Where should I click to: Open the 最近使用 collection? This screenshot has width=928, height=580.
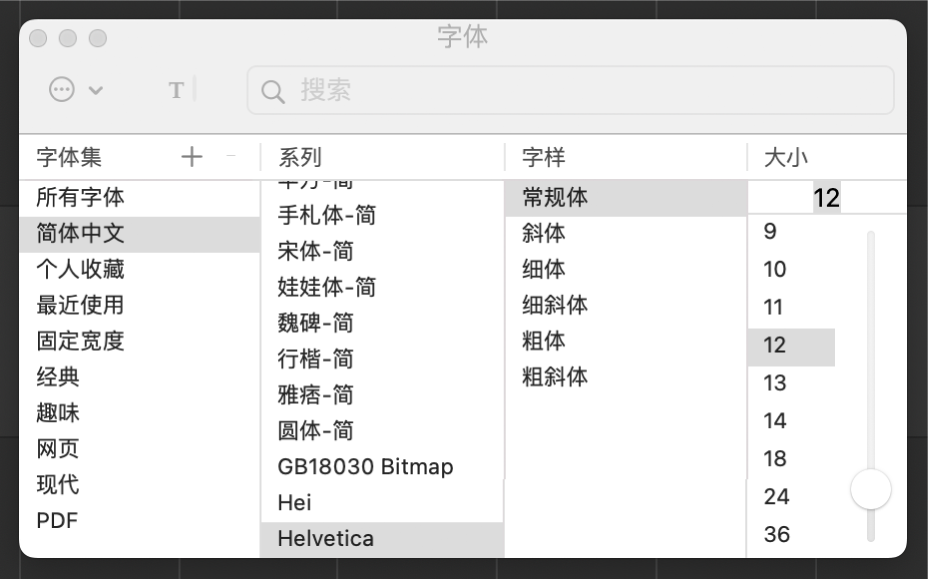click(77, 305)
